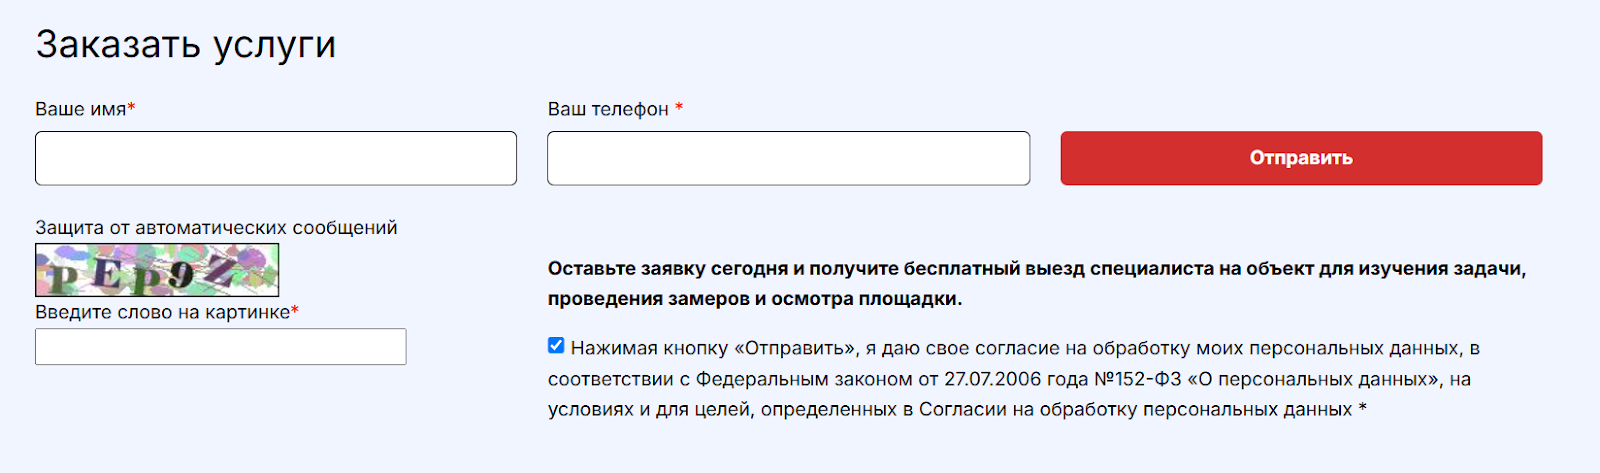Focus the "Ваш телефон" input field

788,158
